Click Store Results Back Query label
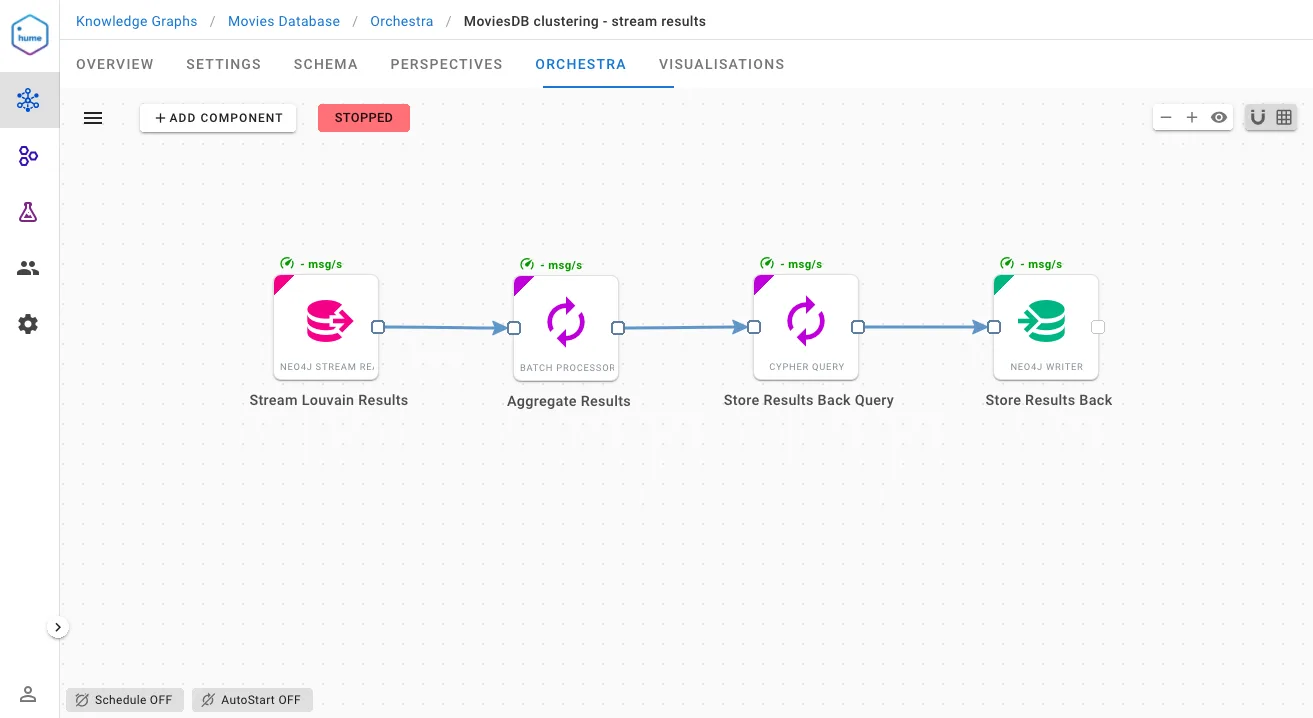 pos(809,400)
